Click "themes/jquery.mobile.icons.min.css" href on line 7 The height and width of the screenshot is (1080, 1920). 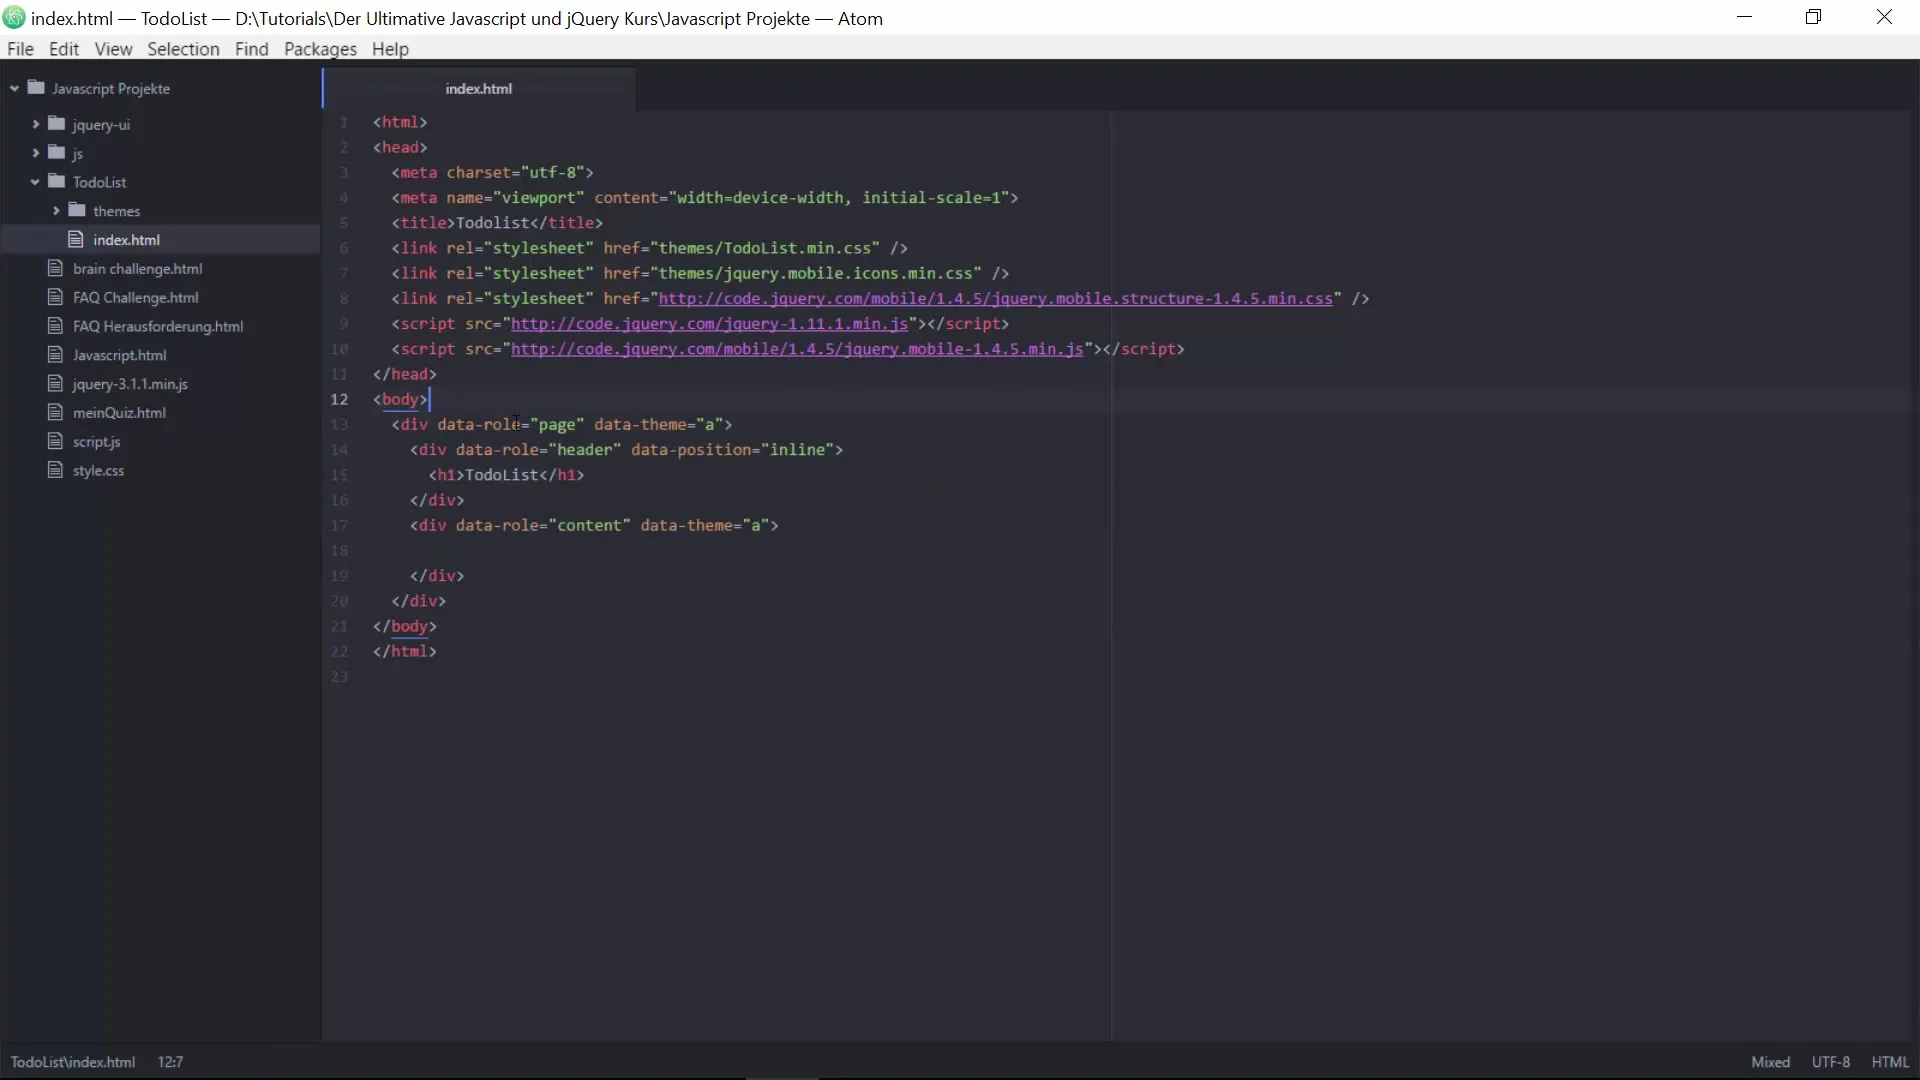(816, 273)
